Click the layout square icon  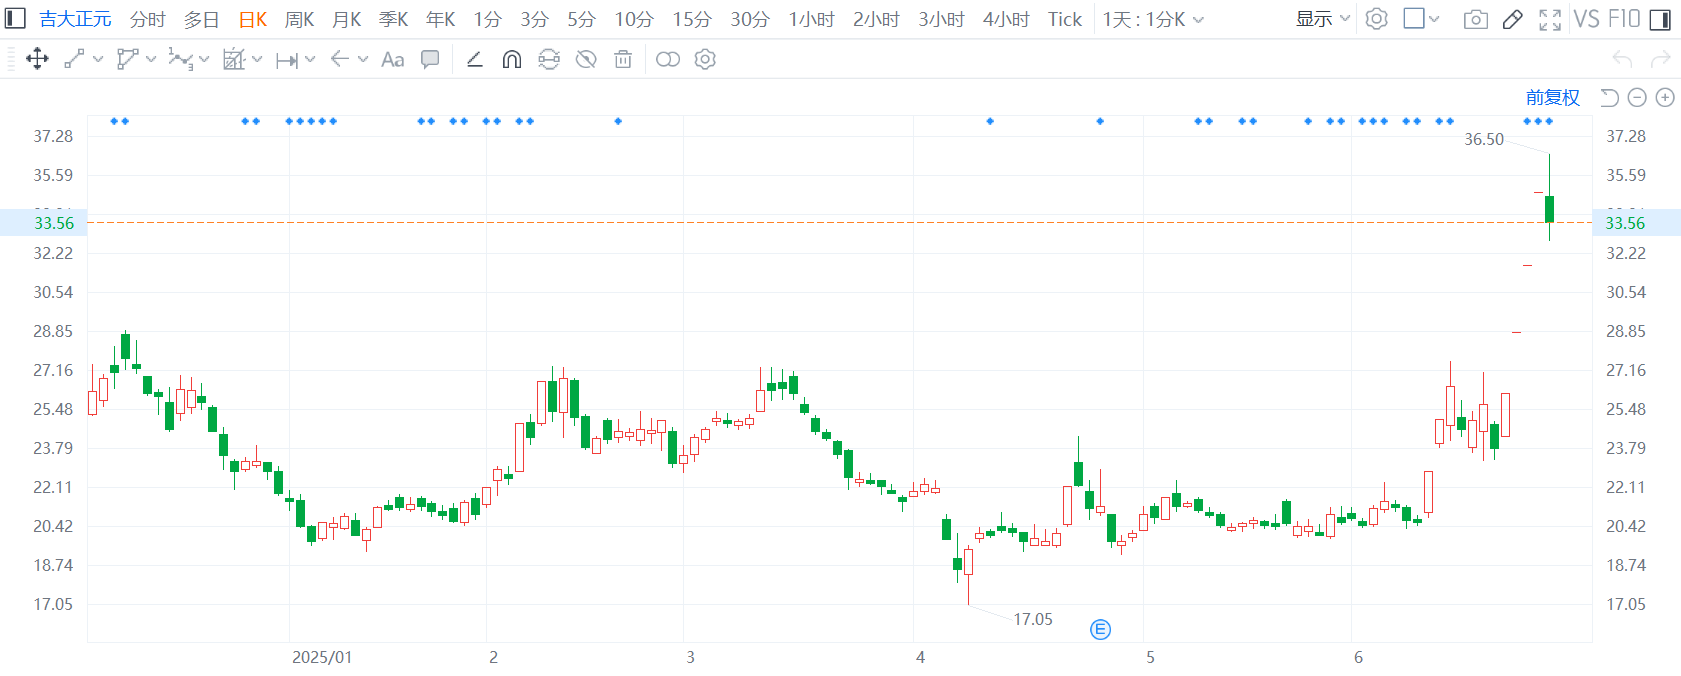(x=1414, y=18)
